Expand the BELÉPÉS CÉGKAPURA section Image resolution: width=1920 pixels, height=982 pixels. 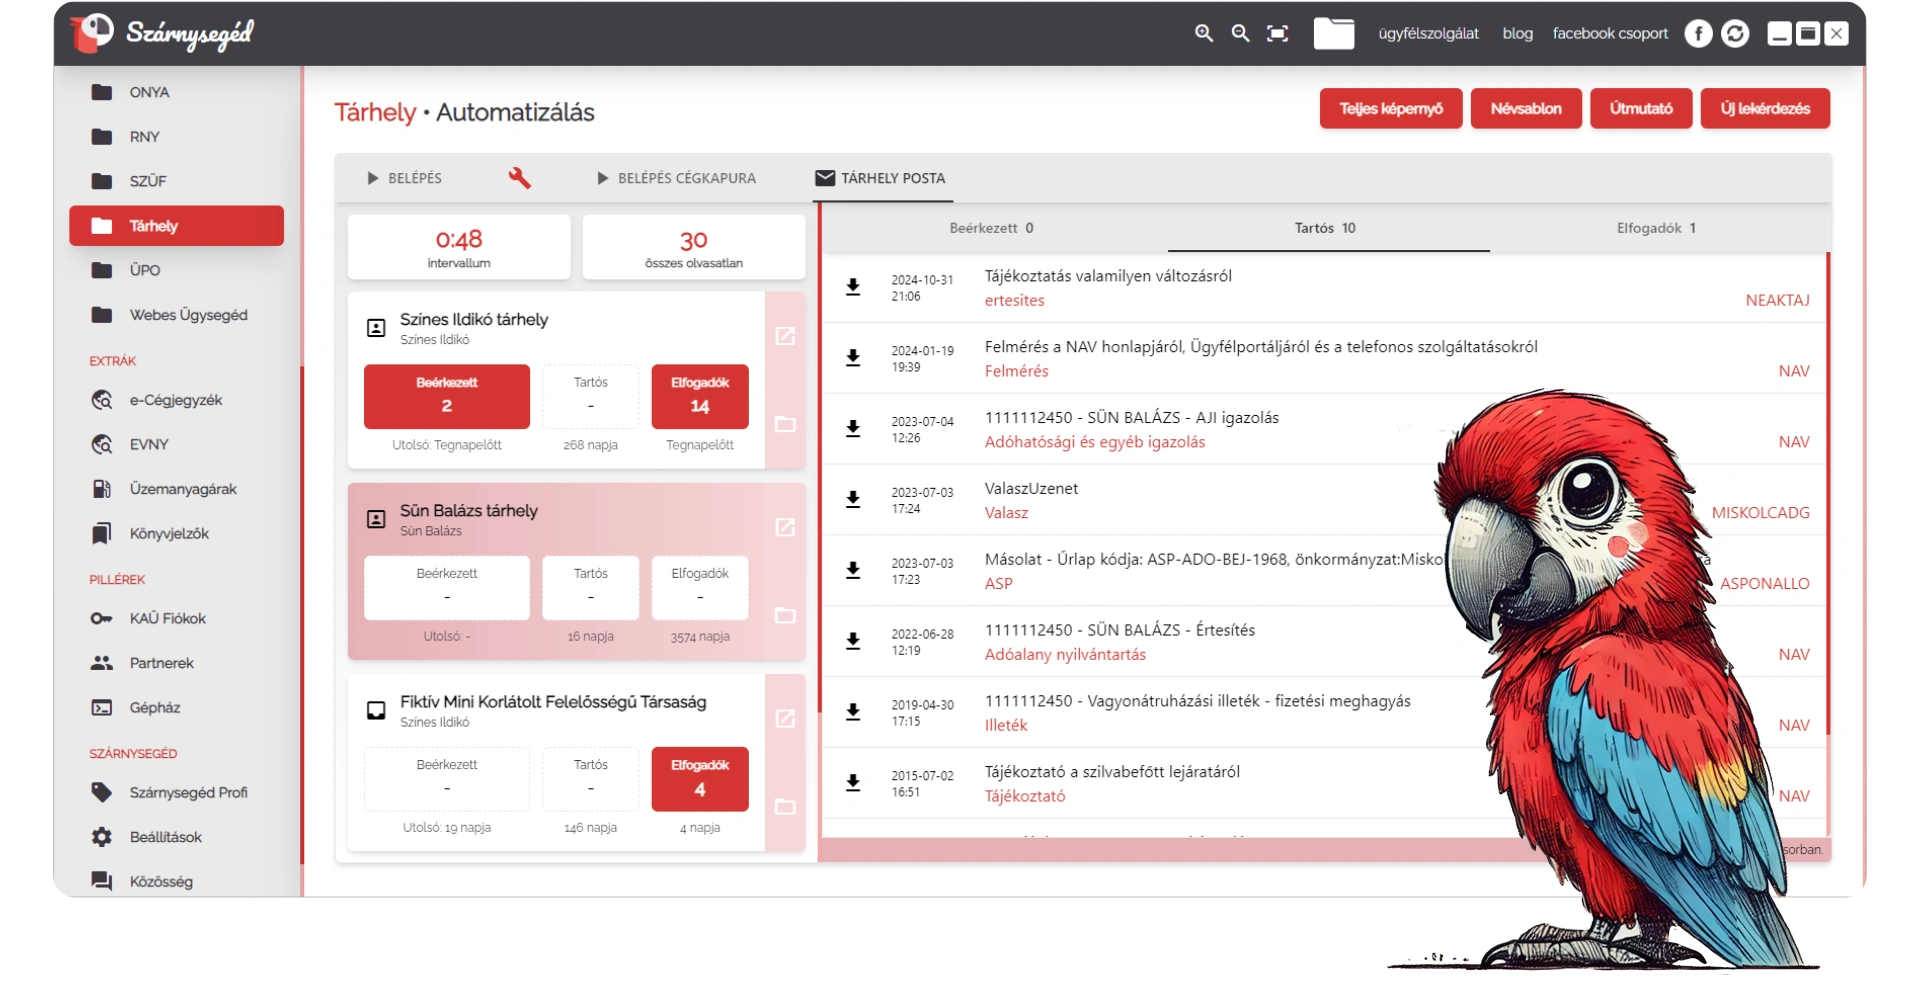(x=676, y=178)
